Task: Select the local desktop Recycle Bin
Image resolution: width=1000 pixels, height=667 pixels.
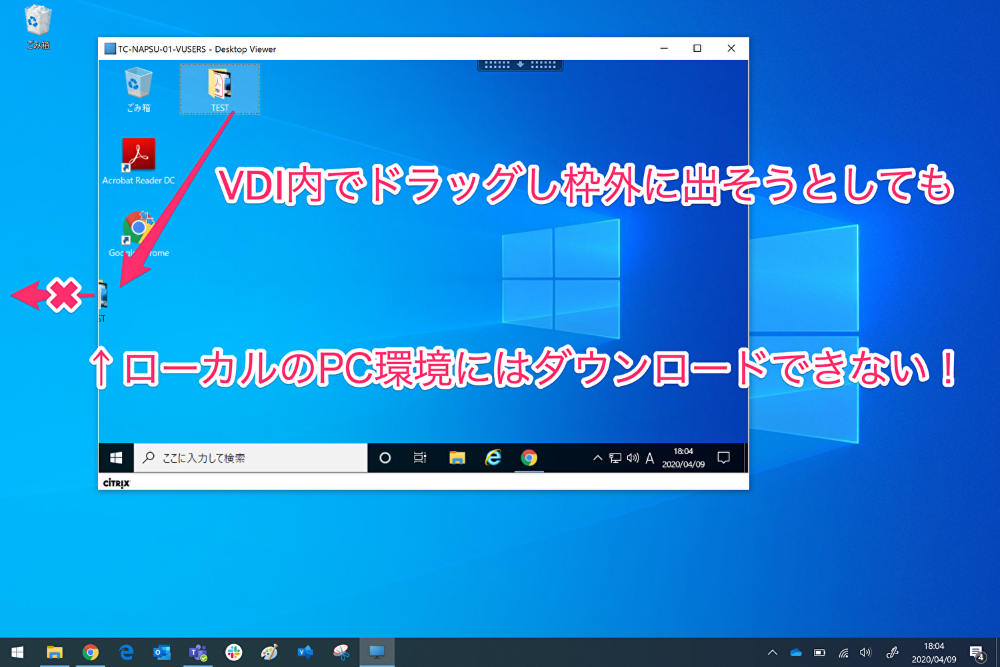Action: pyautogui.click(x=38, y=27)
